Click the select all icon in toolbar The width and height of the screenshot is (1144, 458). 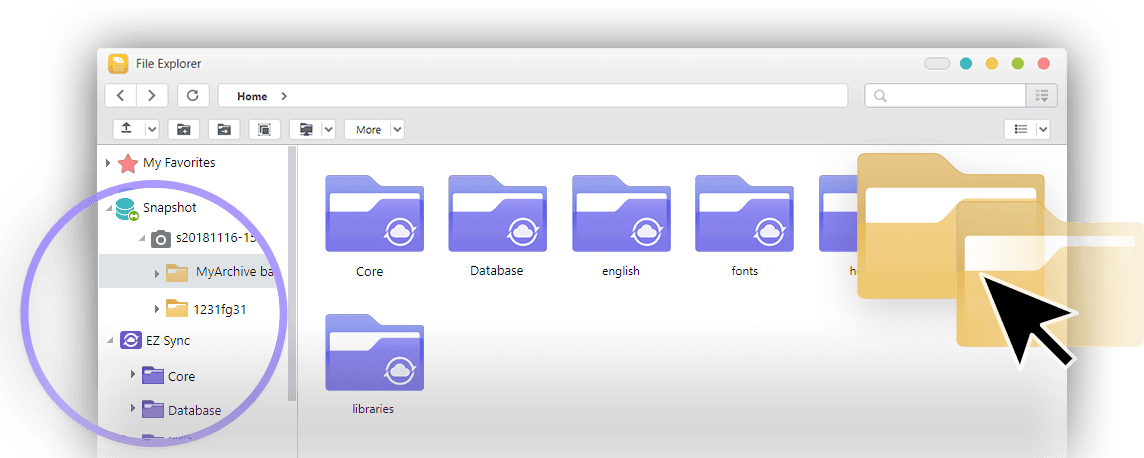263,129
